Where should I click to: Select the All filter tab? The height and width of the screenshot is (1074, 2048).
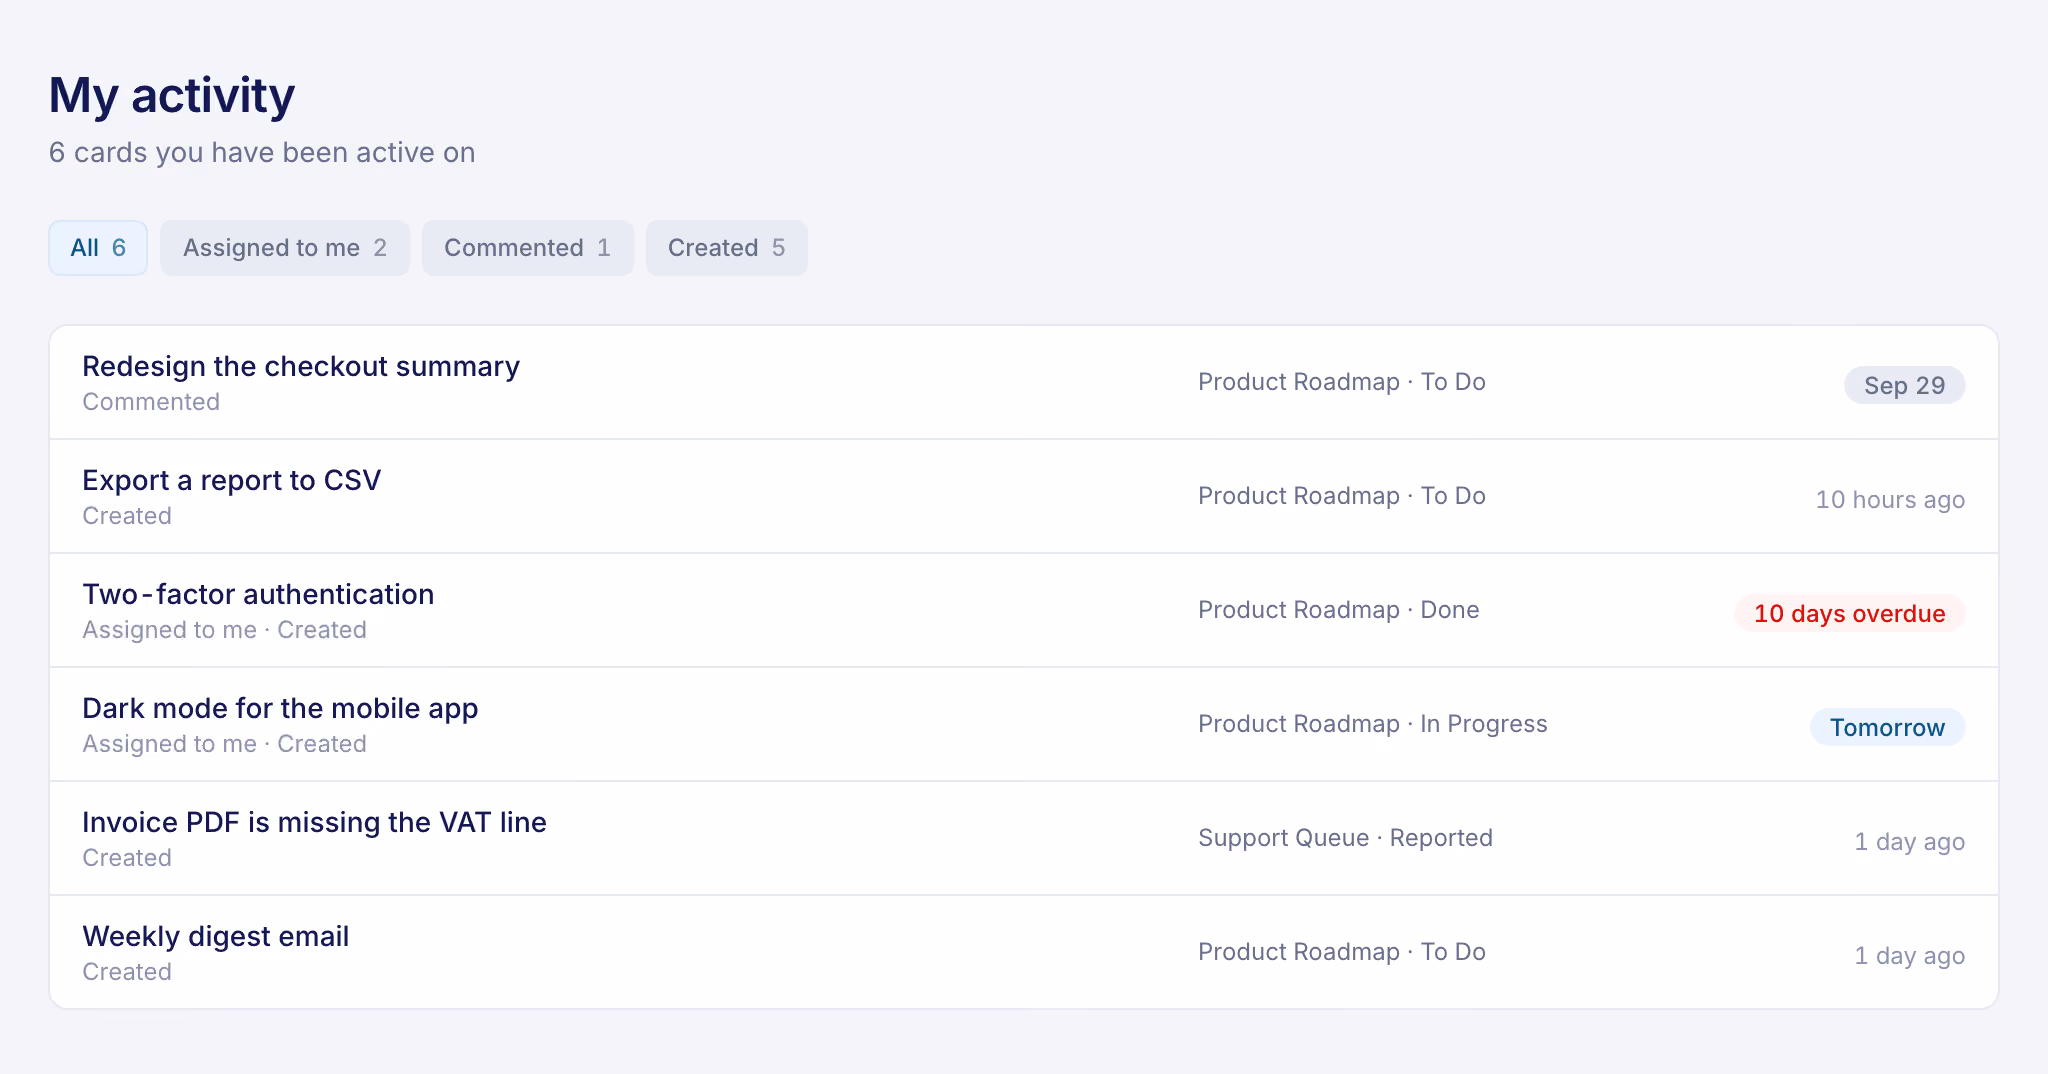tap(98, 248)
